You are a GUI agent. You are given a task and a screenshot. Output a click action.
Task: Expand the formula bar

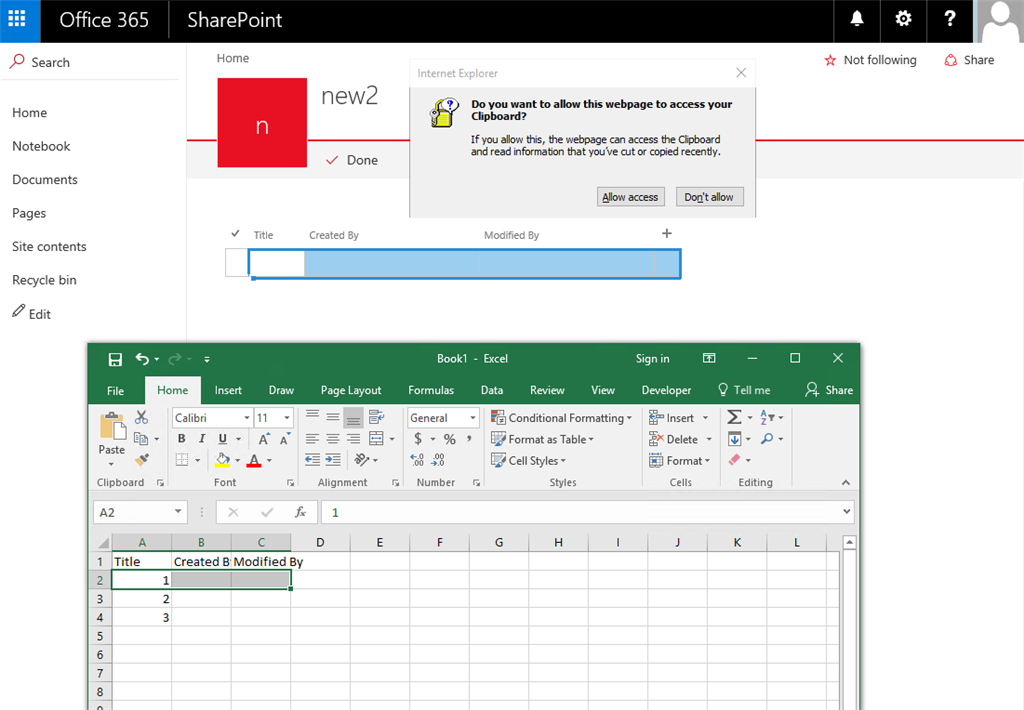[847, 511]
